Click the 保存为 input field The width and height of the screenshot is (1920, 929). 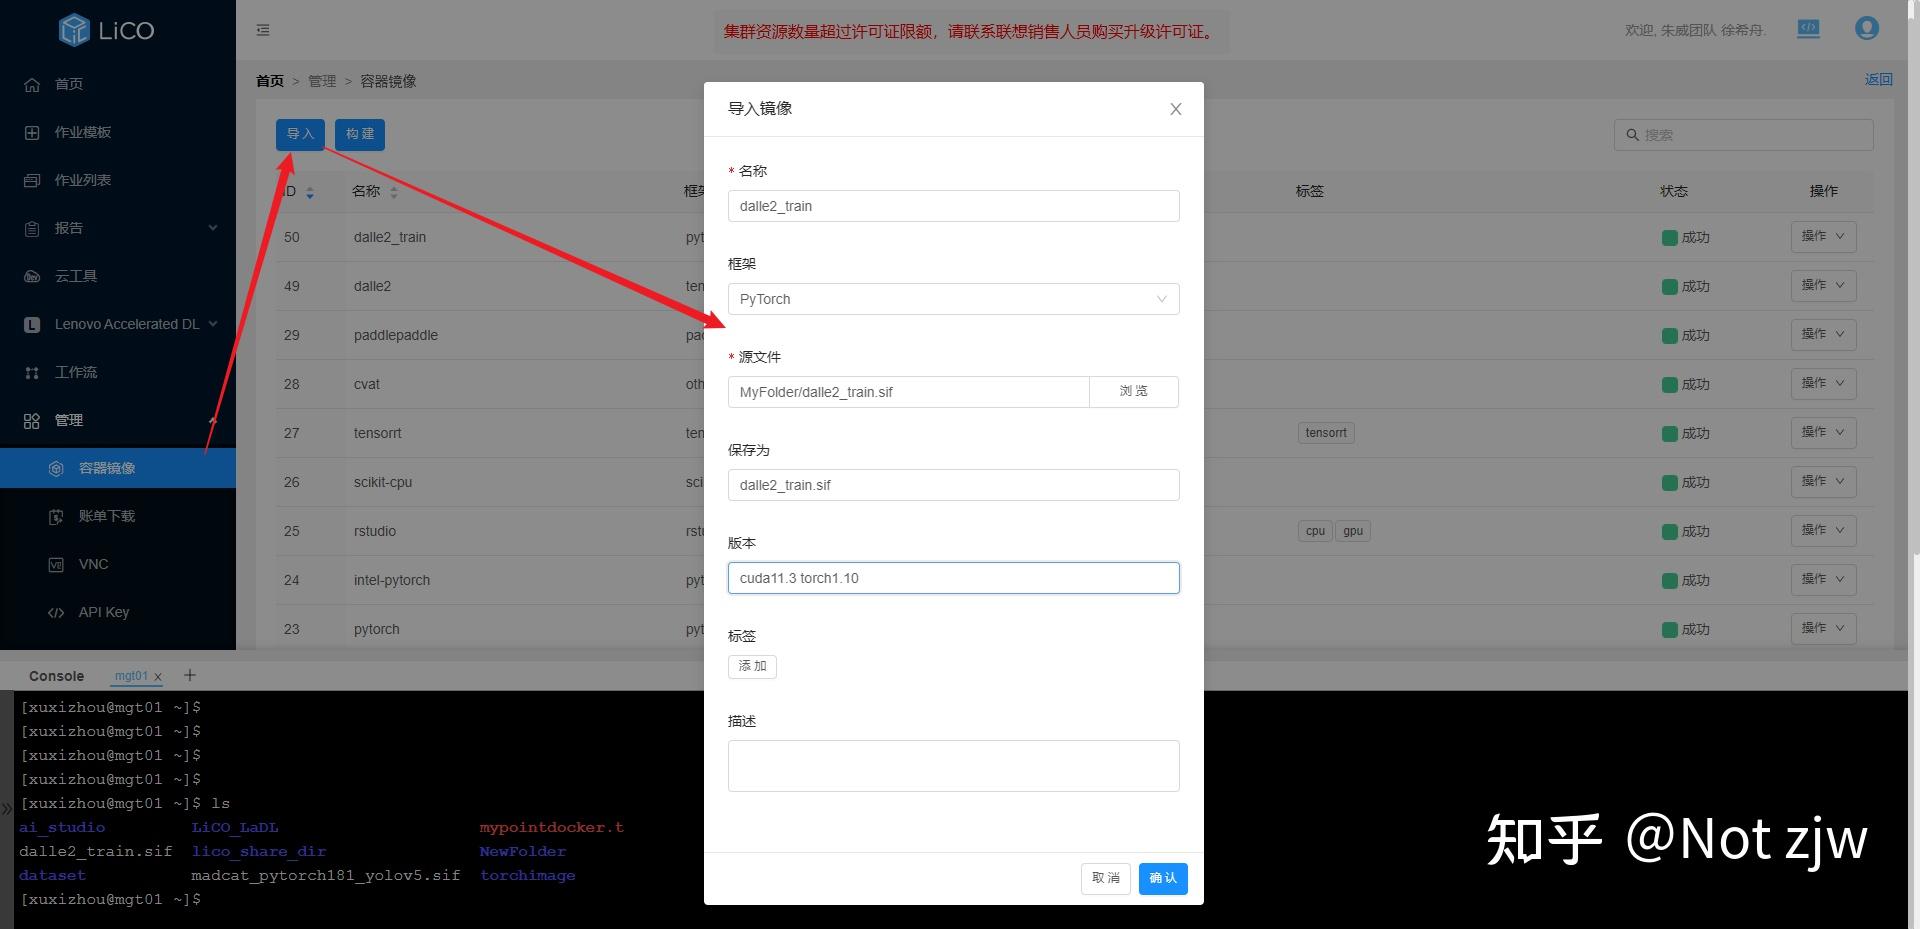953,485
